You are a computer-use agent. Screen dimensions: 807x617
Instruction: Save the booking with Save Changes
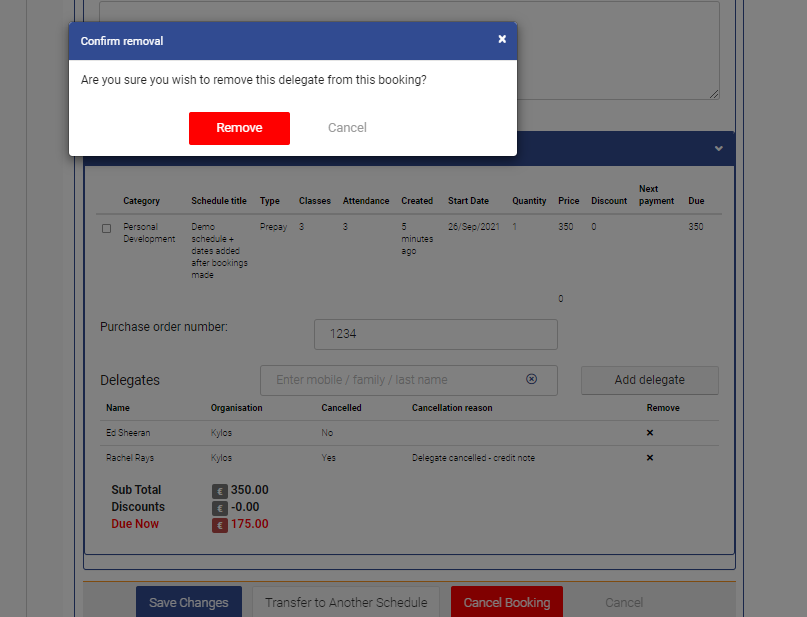point(189,602)
